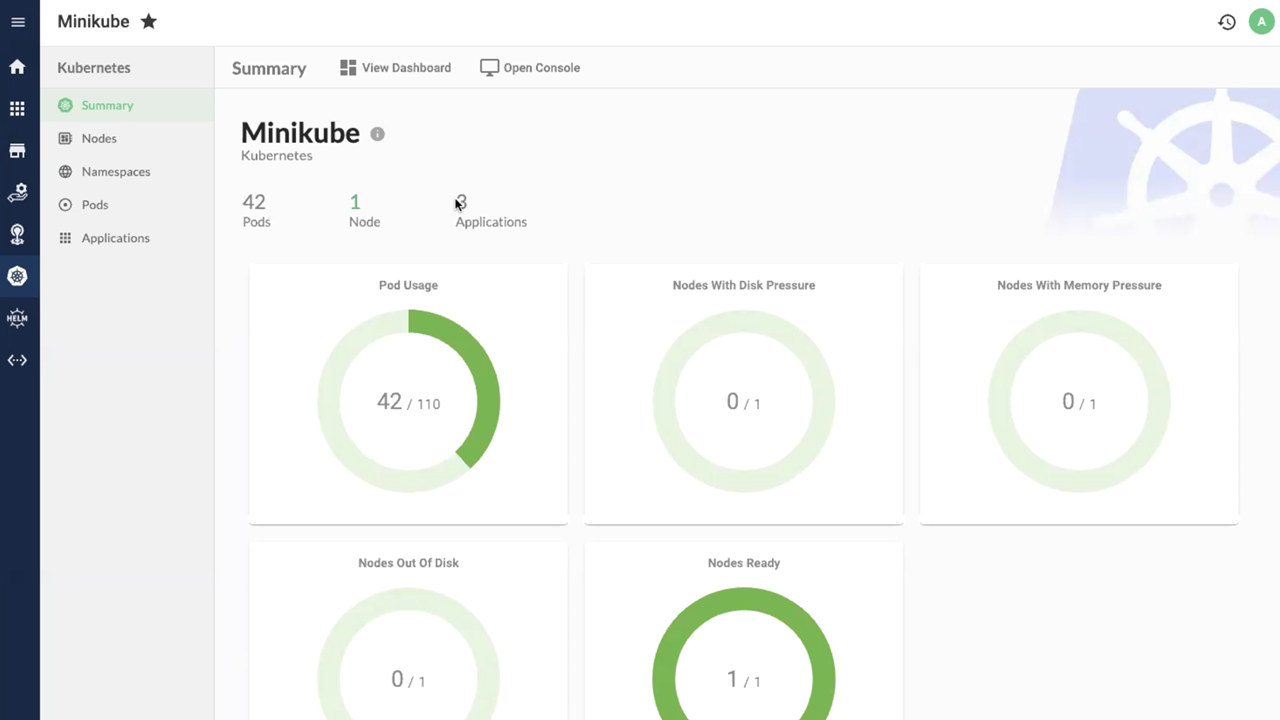The height and width of the screenshot is (720, 1280).
Task: Click the 1 Node count link
Action: [364, 210]
